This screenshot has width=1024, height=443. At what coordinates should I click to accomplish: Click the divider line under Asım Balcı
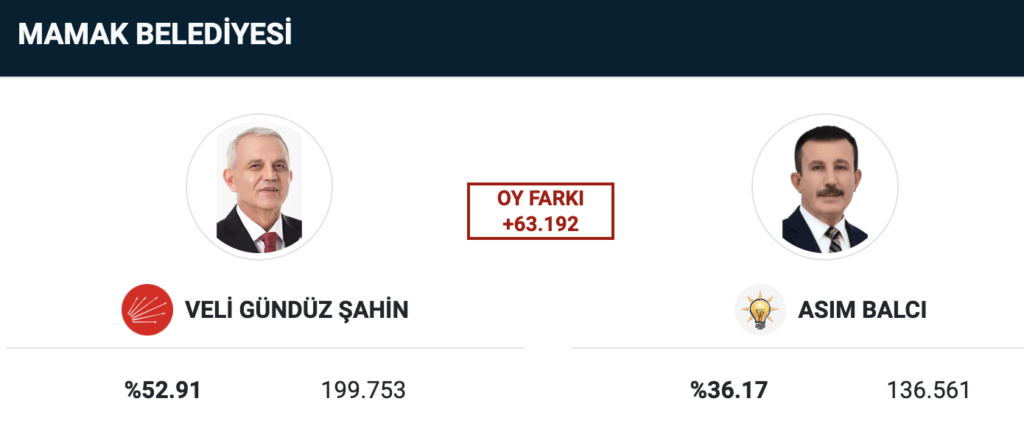click(797, 348)
